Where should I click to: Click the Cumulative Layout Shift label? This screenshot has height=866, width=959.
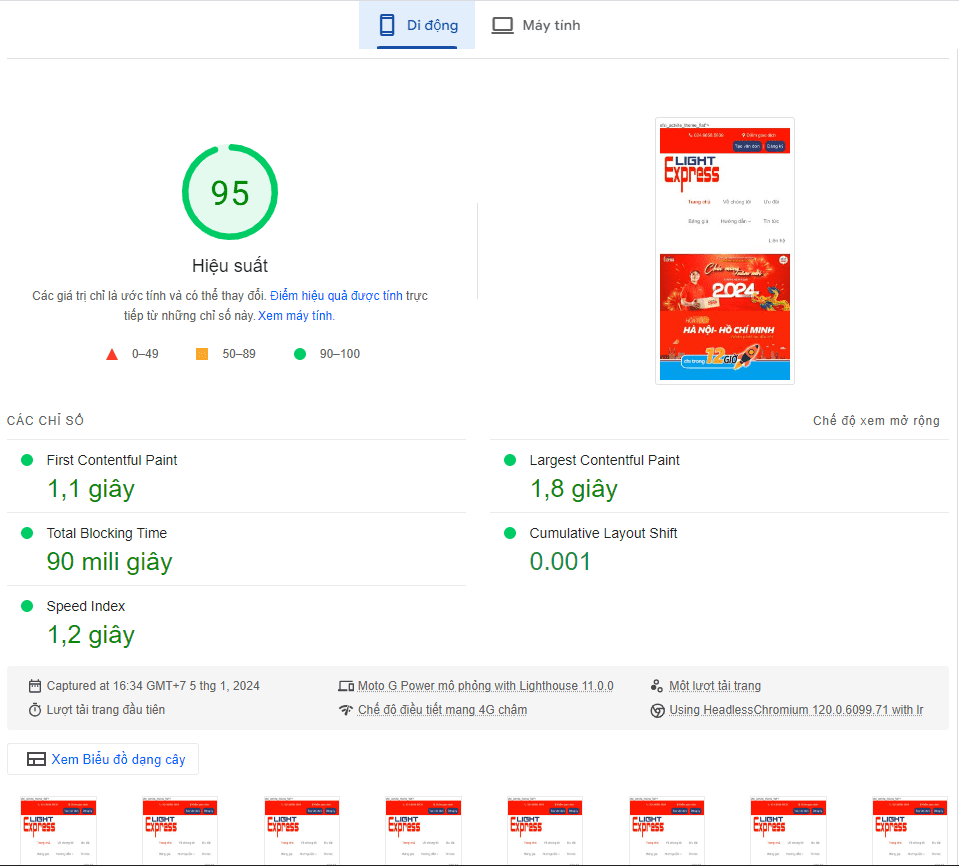point(603,533)
